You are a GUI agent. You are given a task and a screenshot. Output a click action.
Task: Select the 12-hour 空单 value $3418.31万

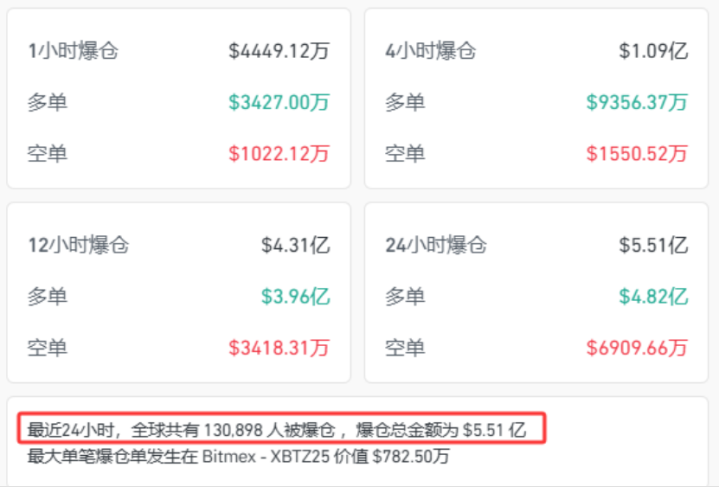pyautogui.click(x=279, y=348)
